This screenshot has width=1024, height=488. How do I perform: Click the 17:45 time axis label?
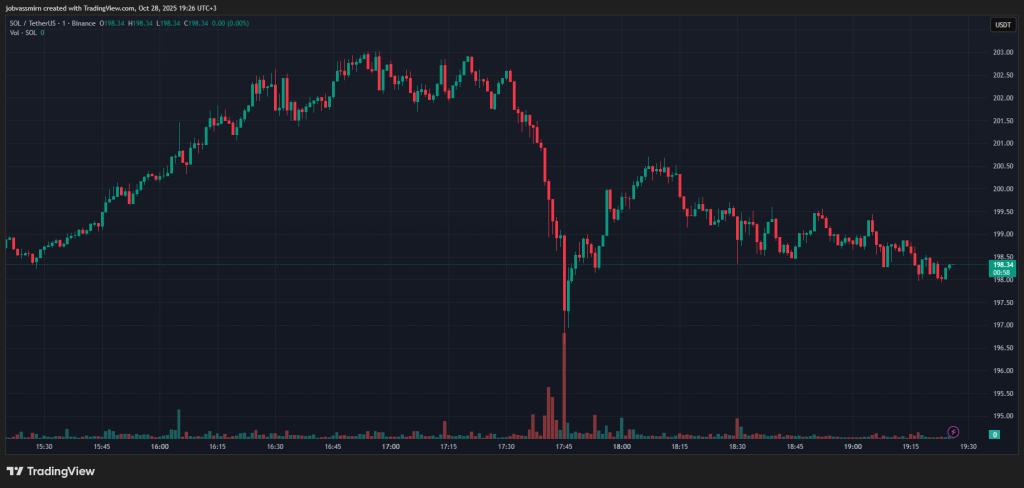564,449
